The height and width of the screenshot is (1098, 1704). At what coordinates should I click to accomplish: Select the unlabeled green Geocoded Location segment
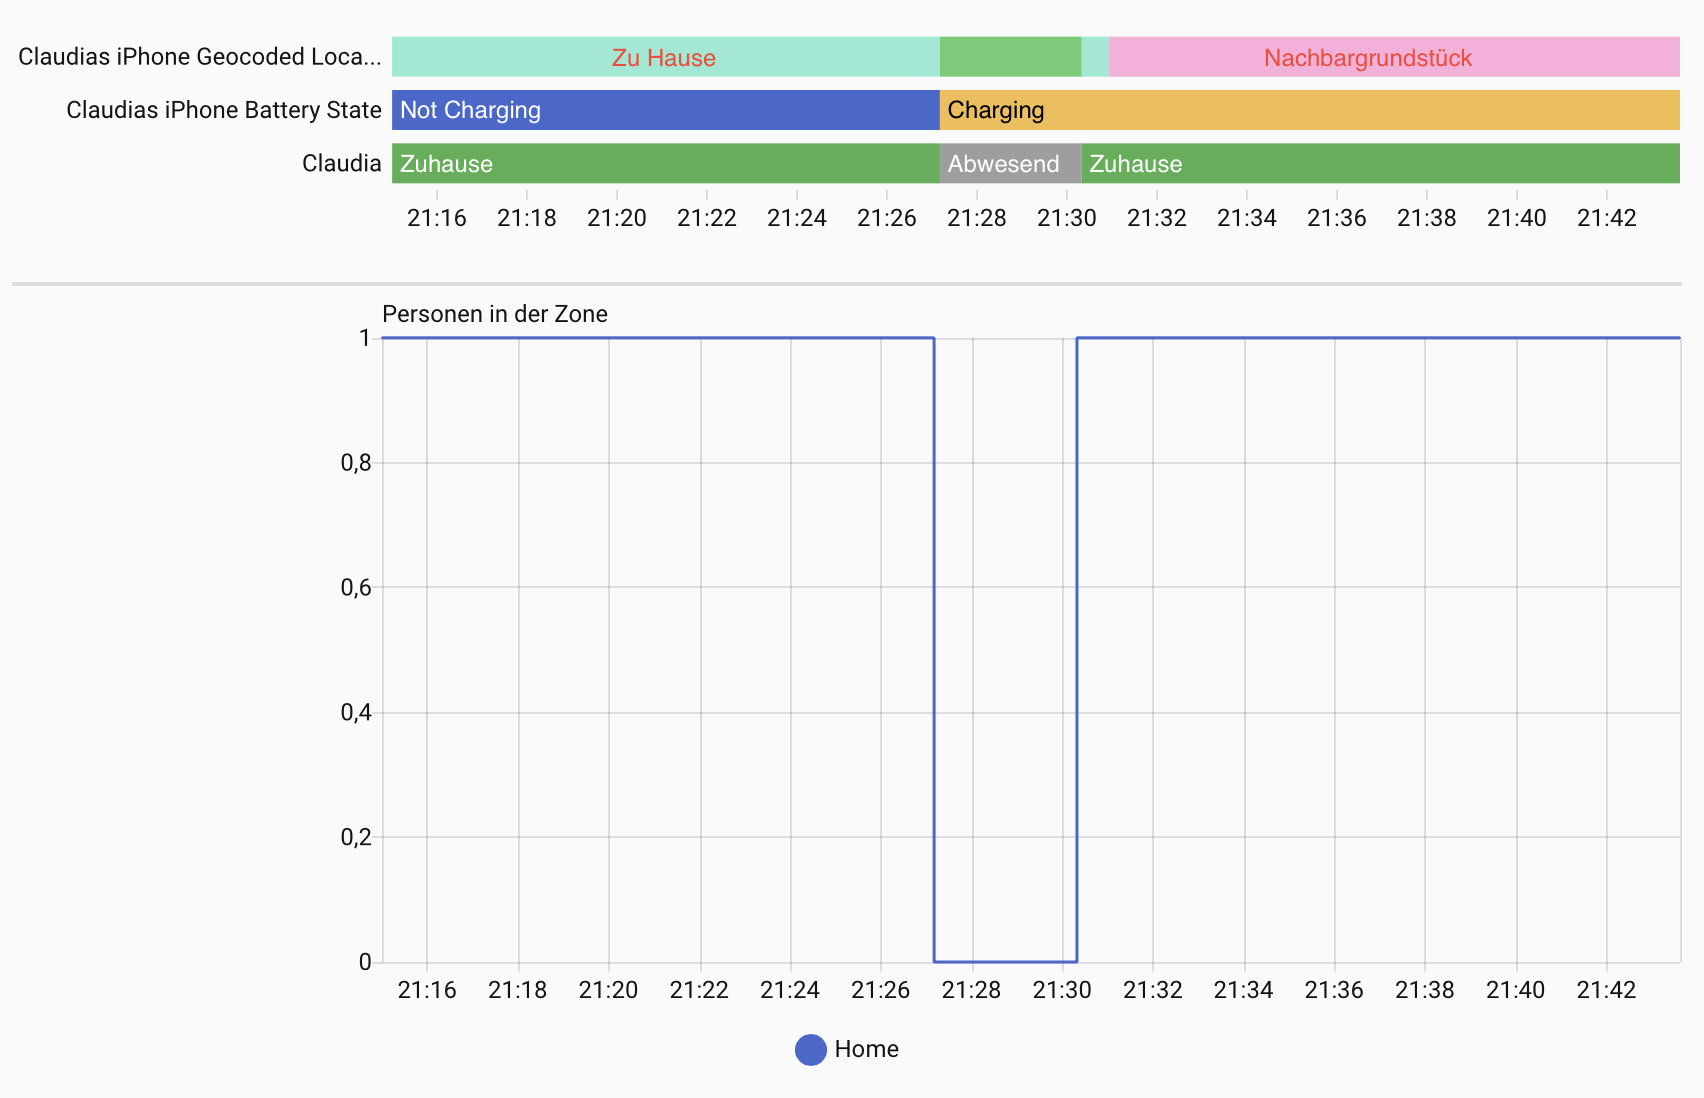pos(1010,57)
